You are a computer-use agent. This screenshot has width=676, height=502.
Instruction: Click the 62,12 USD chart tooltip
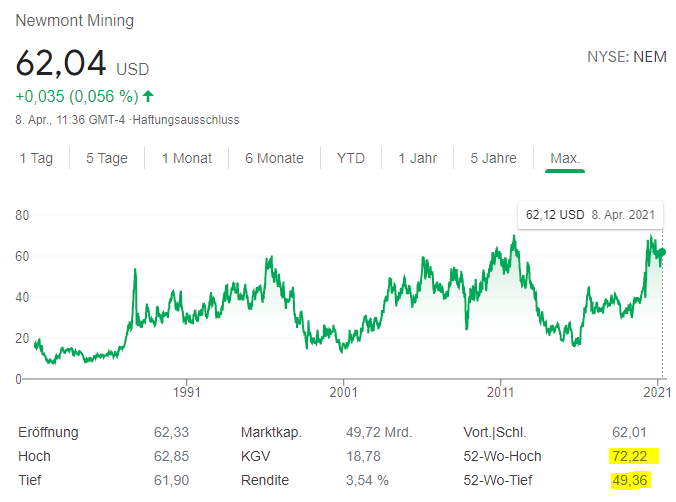[590, 215]
